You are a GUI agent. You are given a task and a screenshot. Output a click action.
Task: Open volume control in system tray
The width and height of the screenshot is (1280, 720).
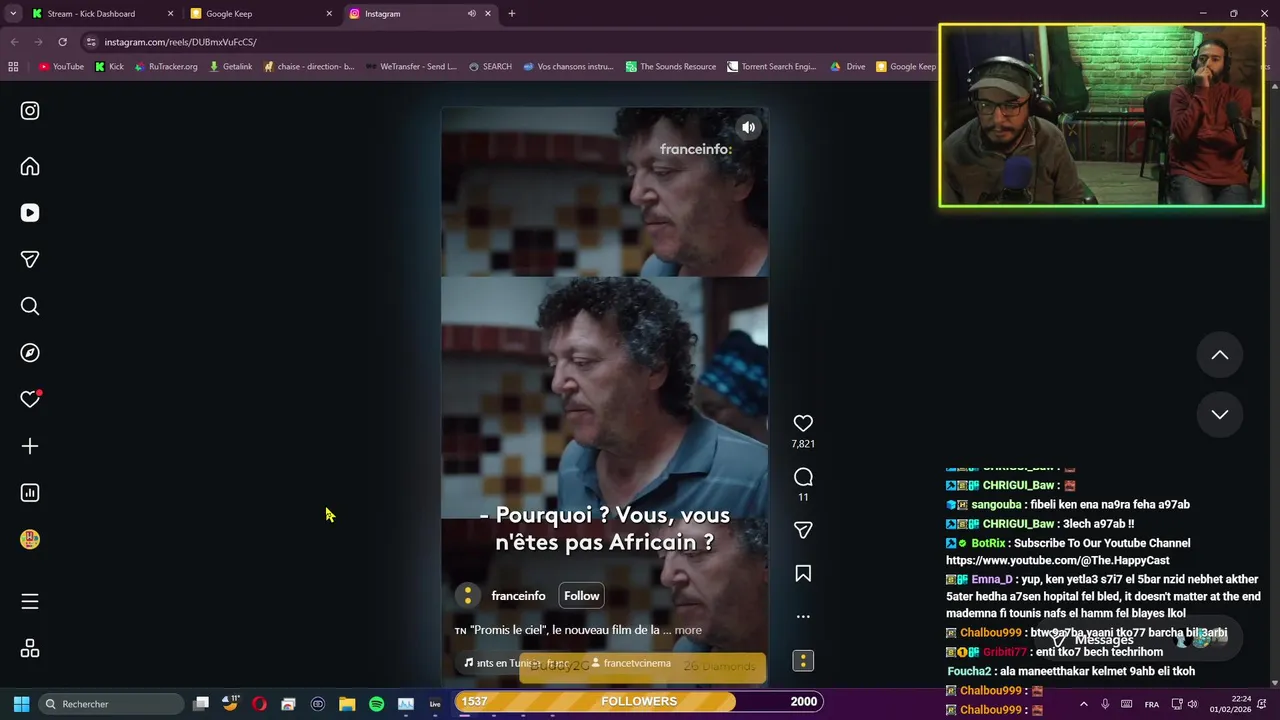(x=1192, y=704)
